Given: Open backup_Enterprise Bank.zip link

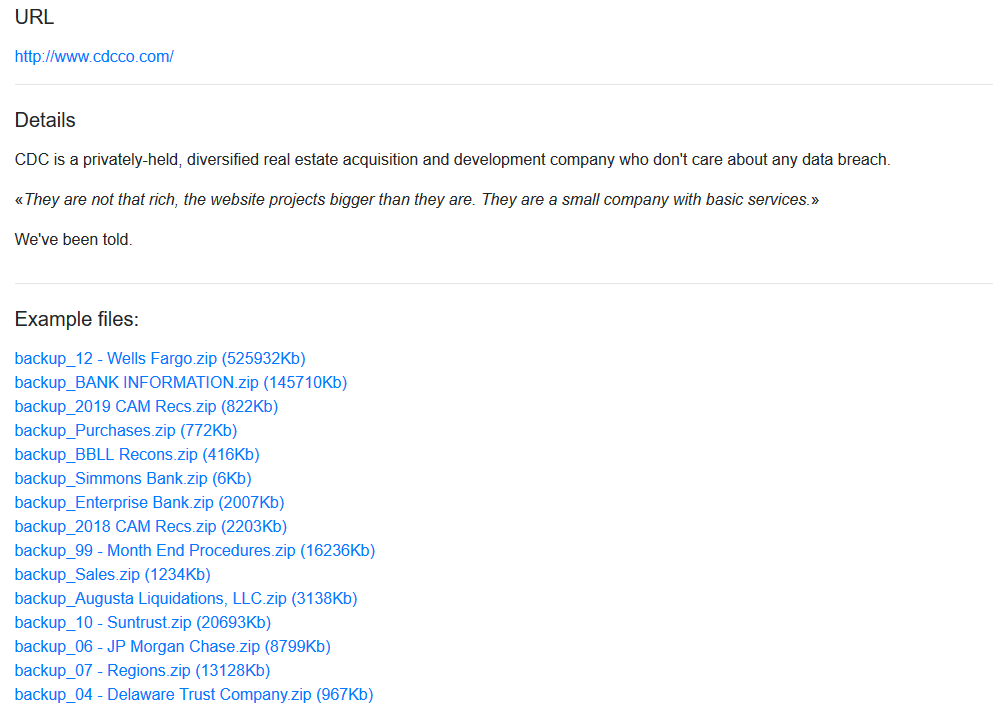Looking at the screenshot, I should pyautogui.click(x=149, y=503).
